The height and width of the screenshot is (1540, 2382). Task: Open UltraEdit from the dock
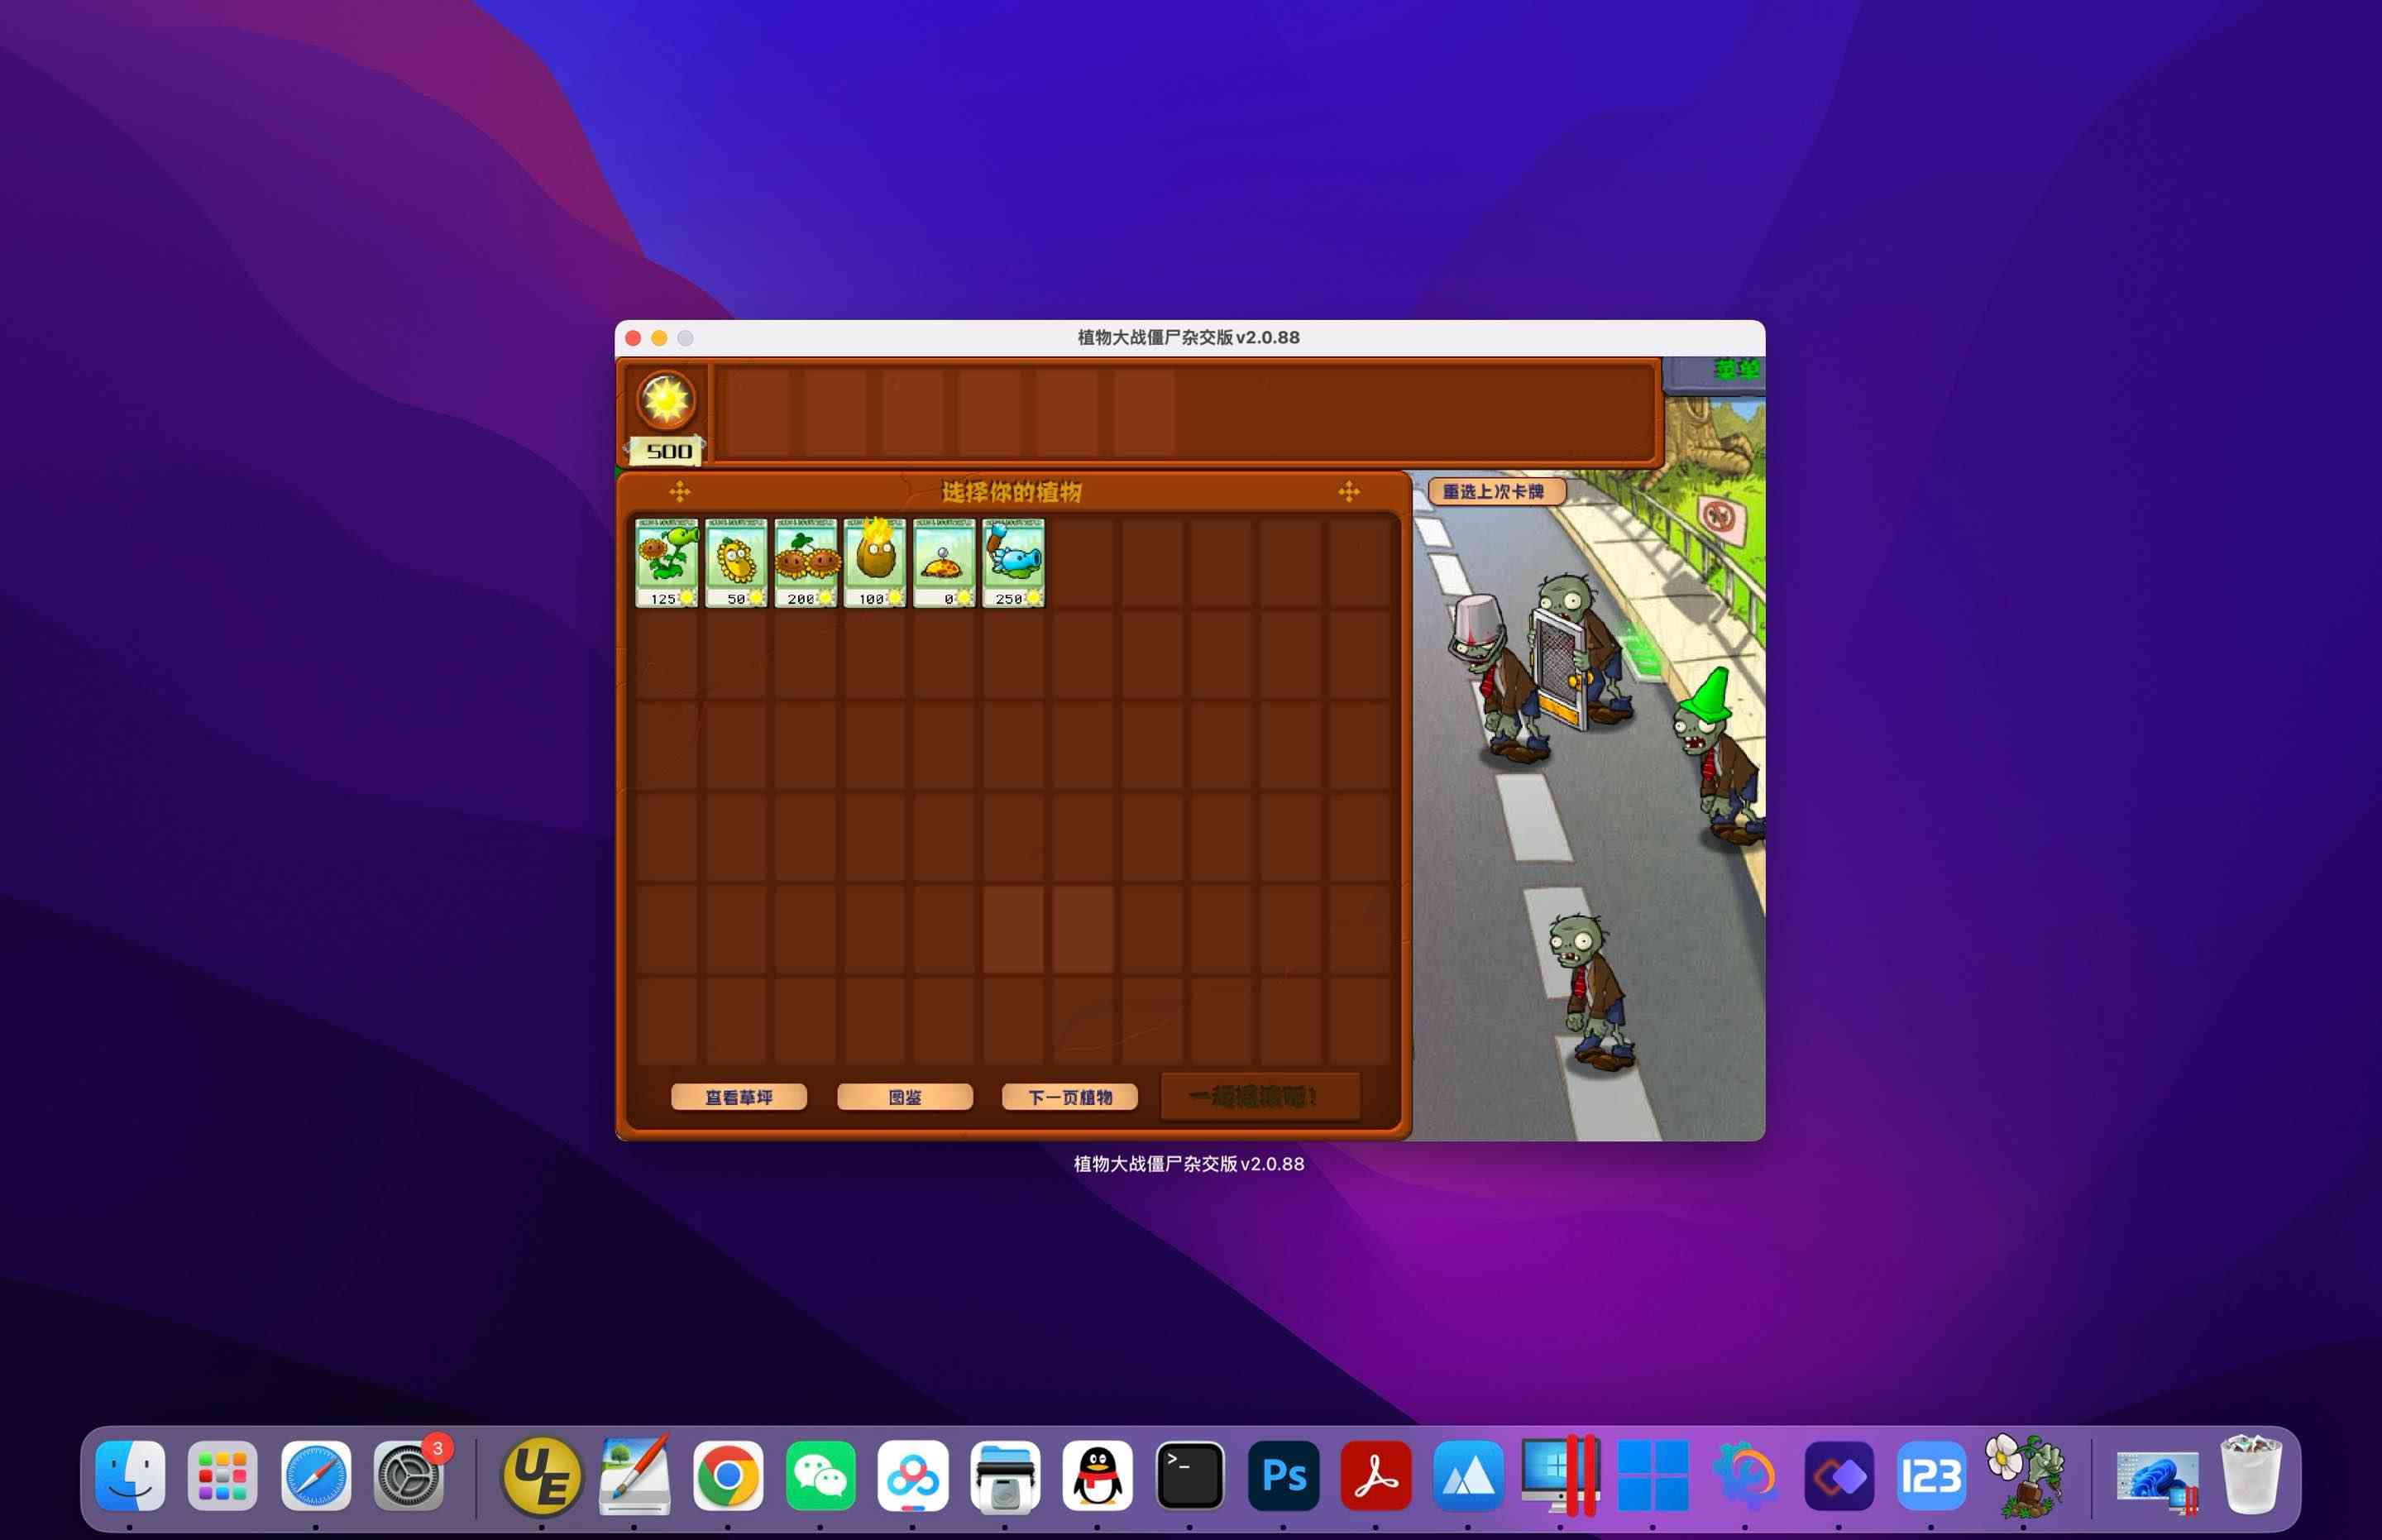541,1476
